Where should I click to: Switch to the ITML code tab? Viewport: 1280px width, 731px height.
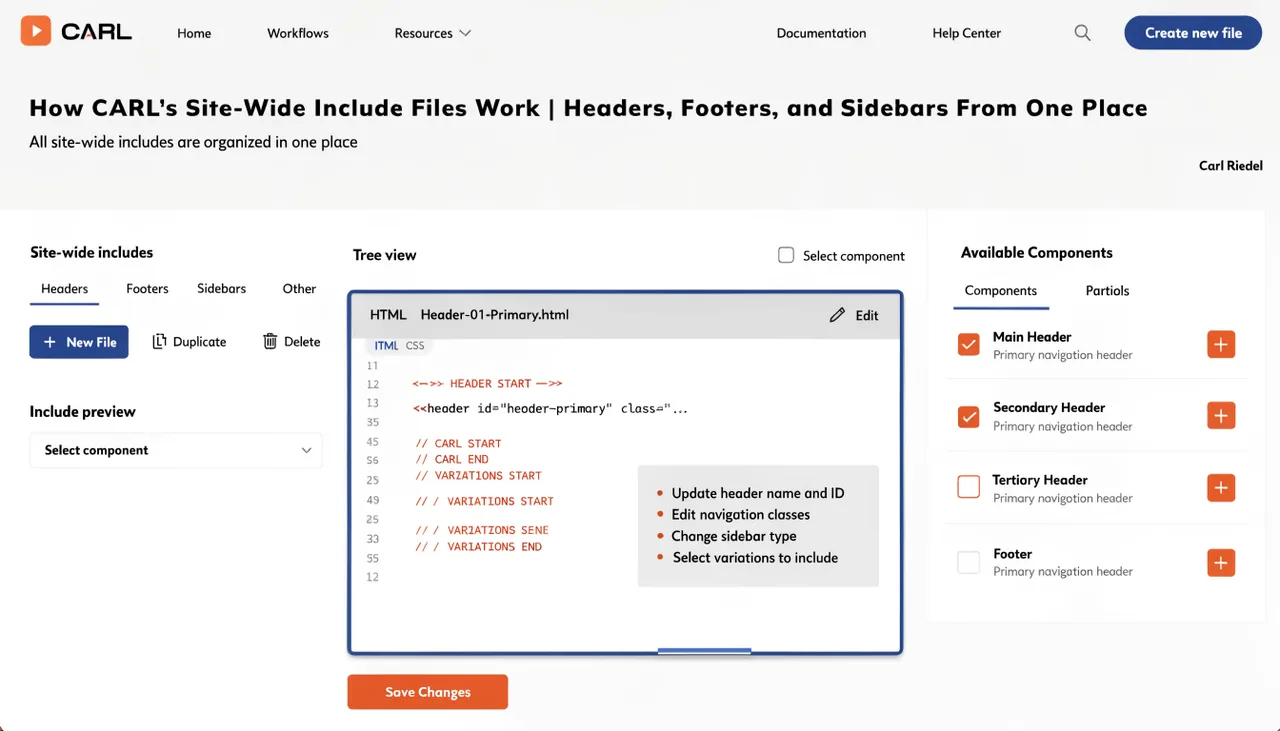point(386,346)
